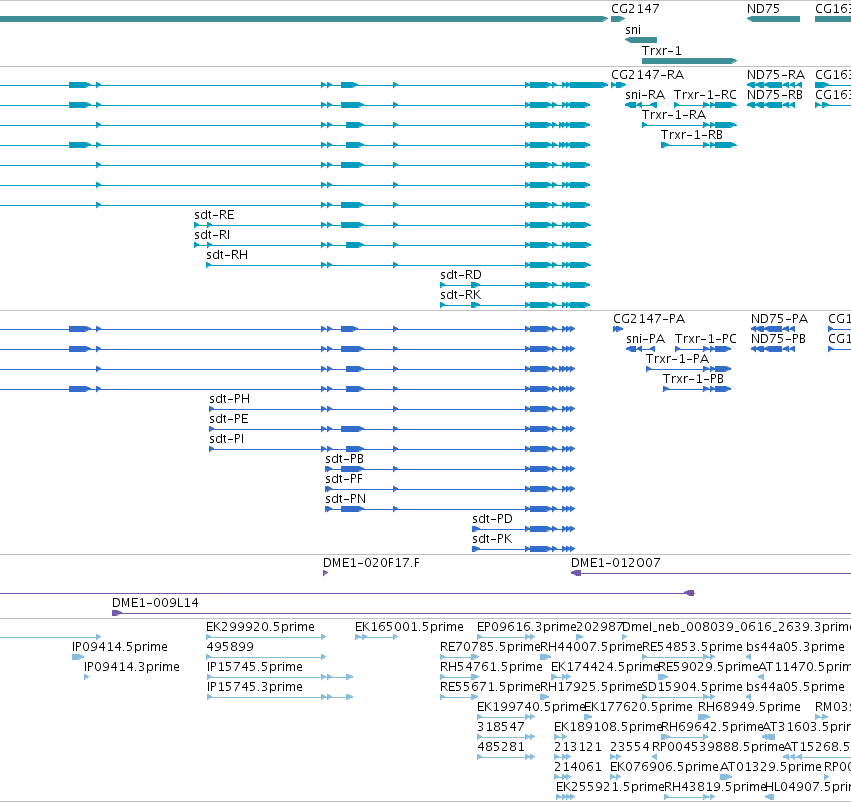Select the ND75-PA CDS label
851x802 pixels.
coord(779,319)
